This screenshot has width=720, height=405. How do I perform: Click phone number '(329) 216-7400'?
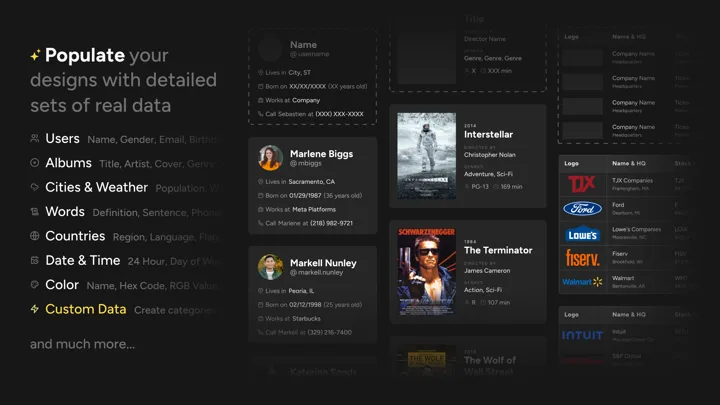[330, 332]
